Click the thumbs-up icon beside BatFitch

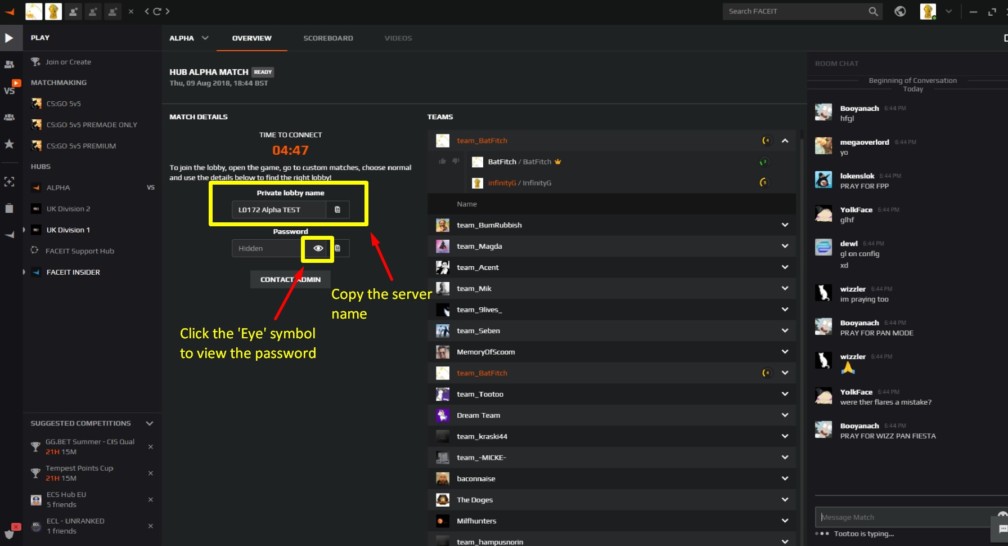pos(442,161)
